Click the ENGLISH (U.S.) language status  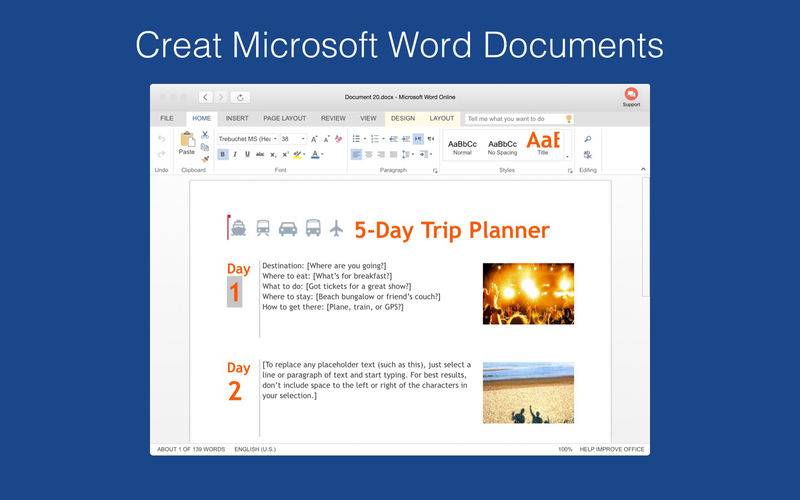pyautogui.click(x=255, y=449)
